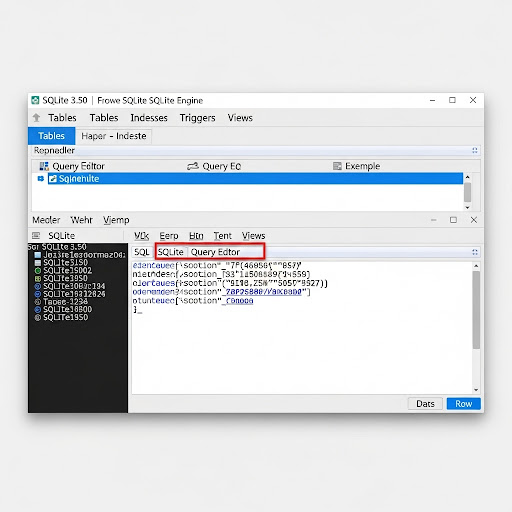
Task: Click up arrow of Sqlnehite list scrollbar
Action: 467,177
